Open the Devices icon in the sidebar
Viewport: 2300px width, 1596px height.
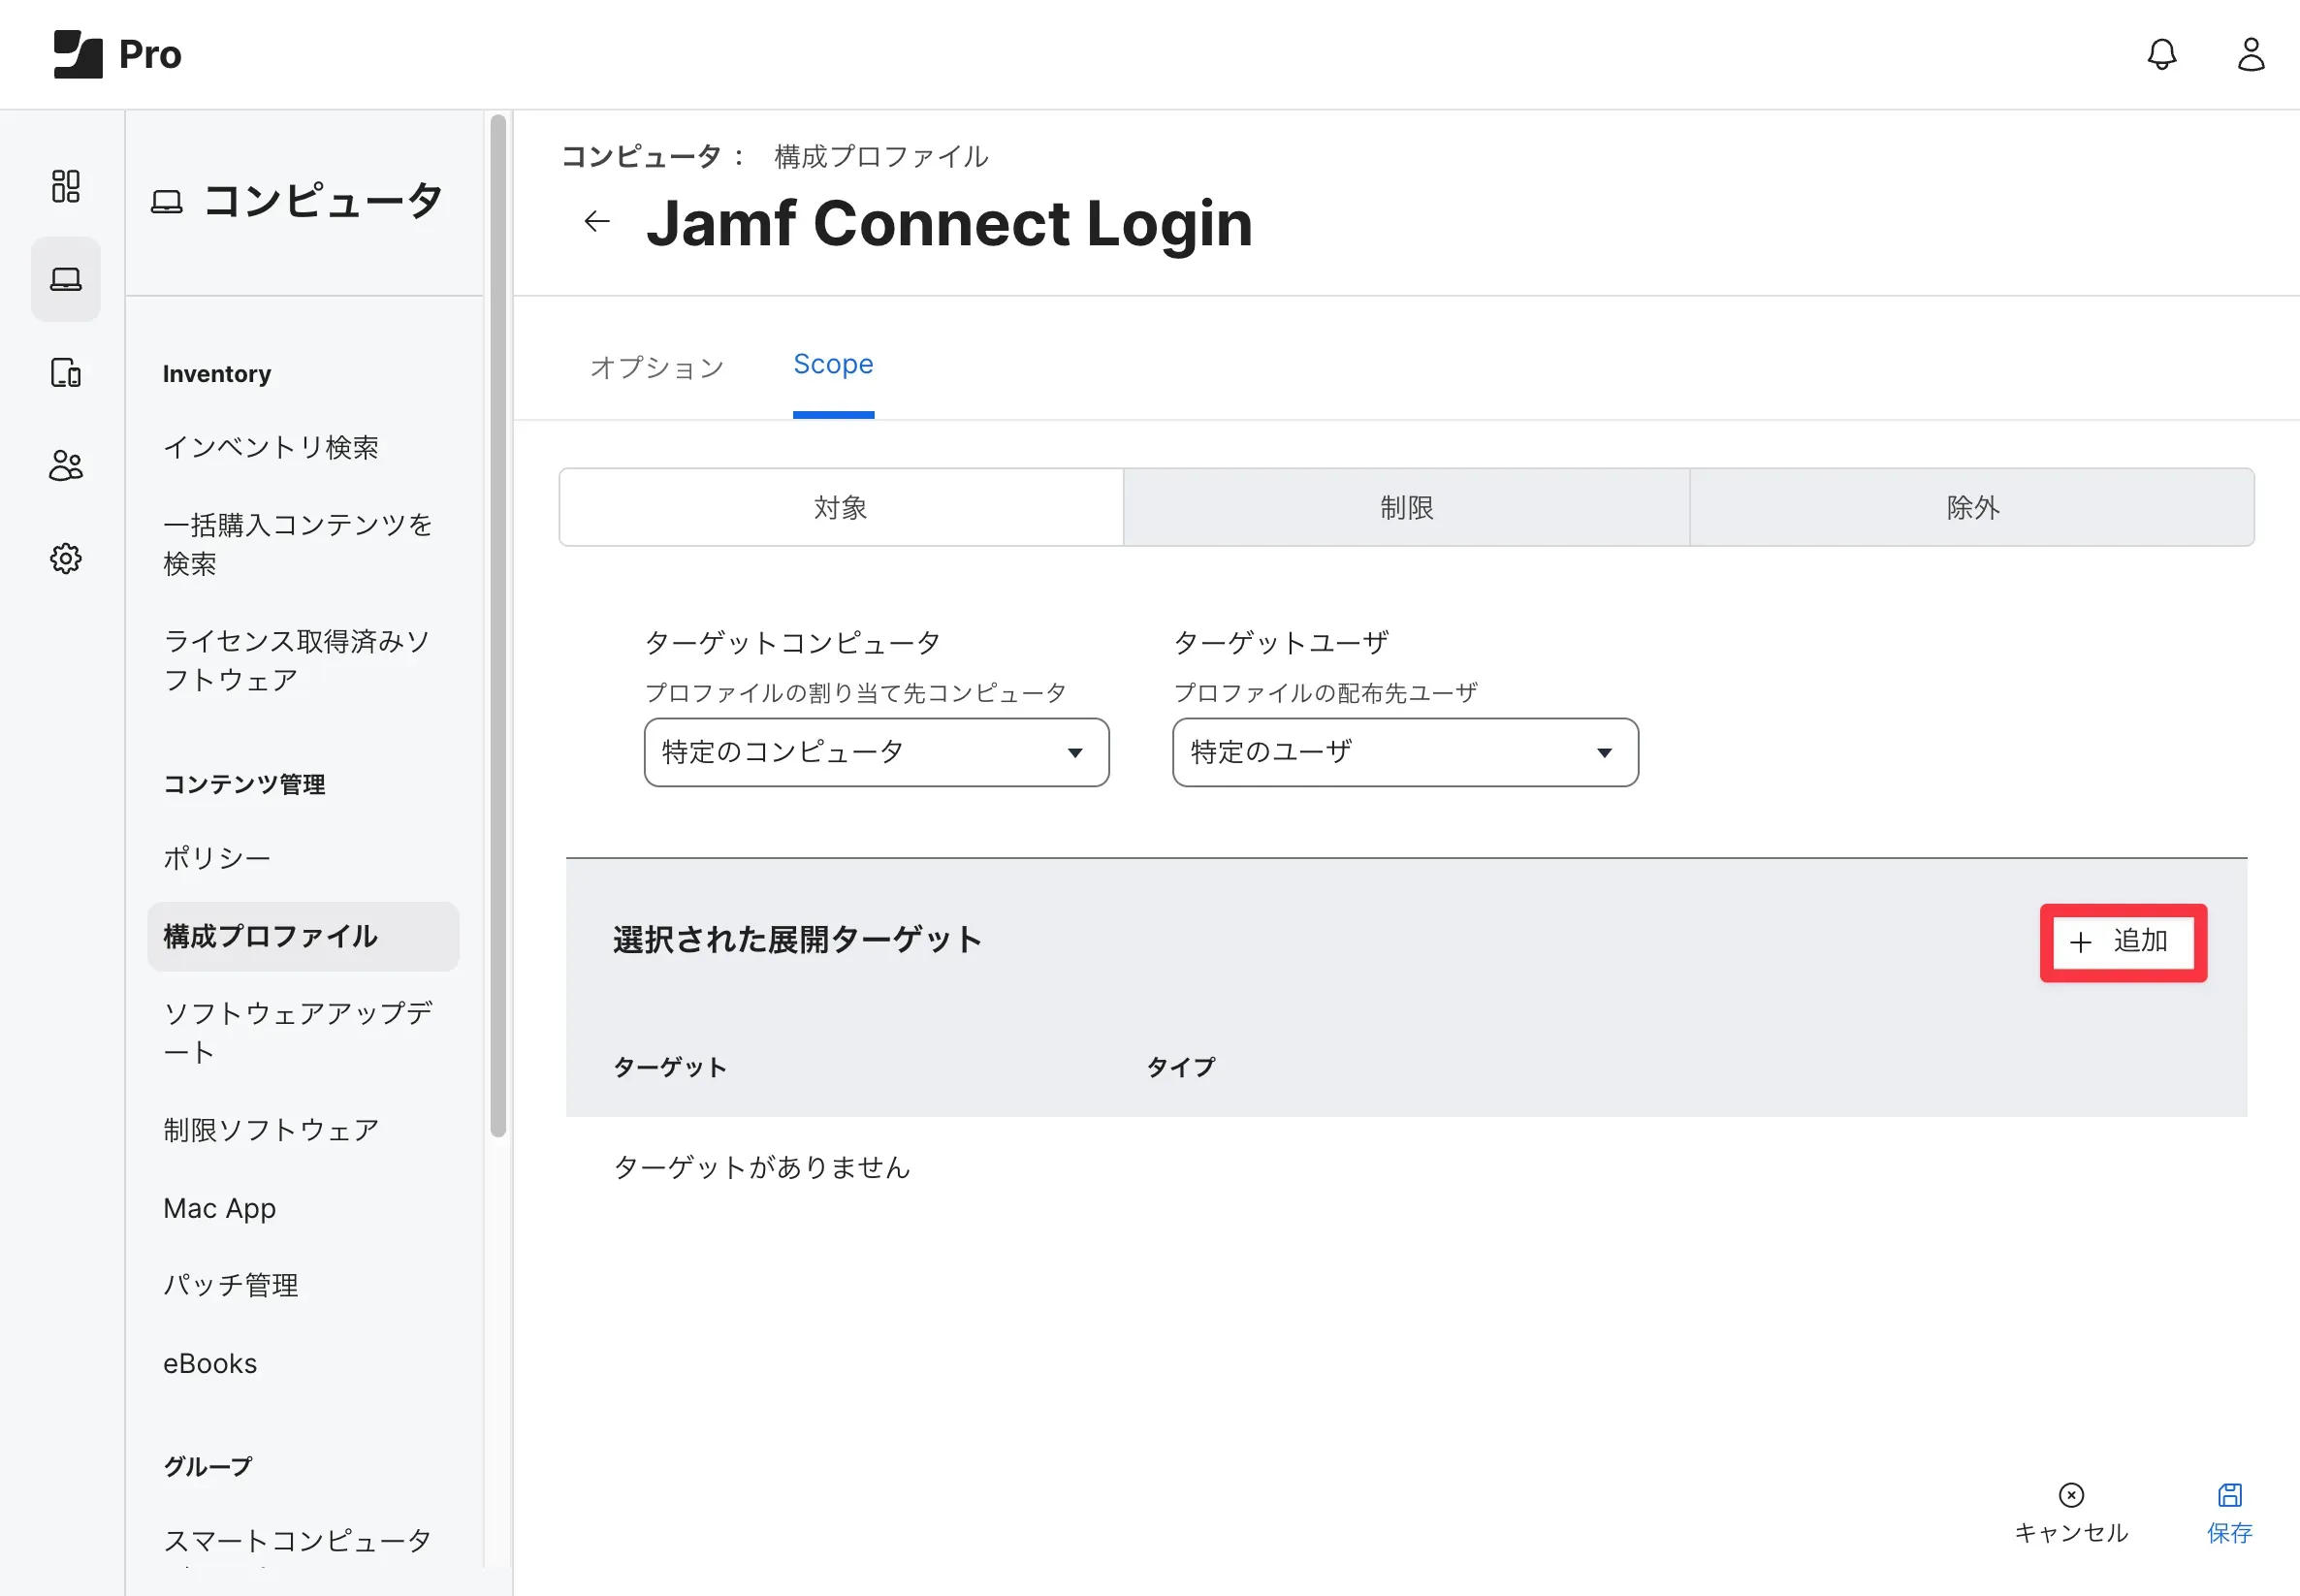click(66, 373)
